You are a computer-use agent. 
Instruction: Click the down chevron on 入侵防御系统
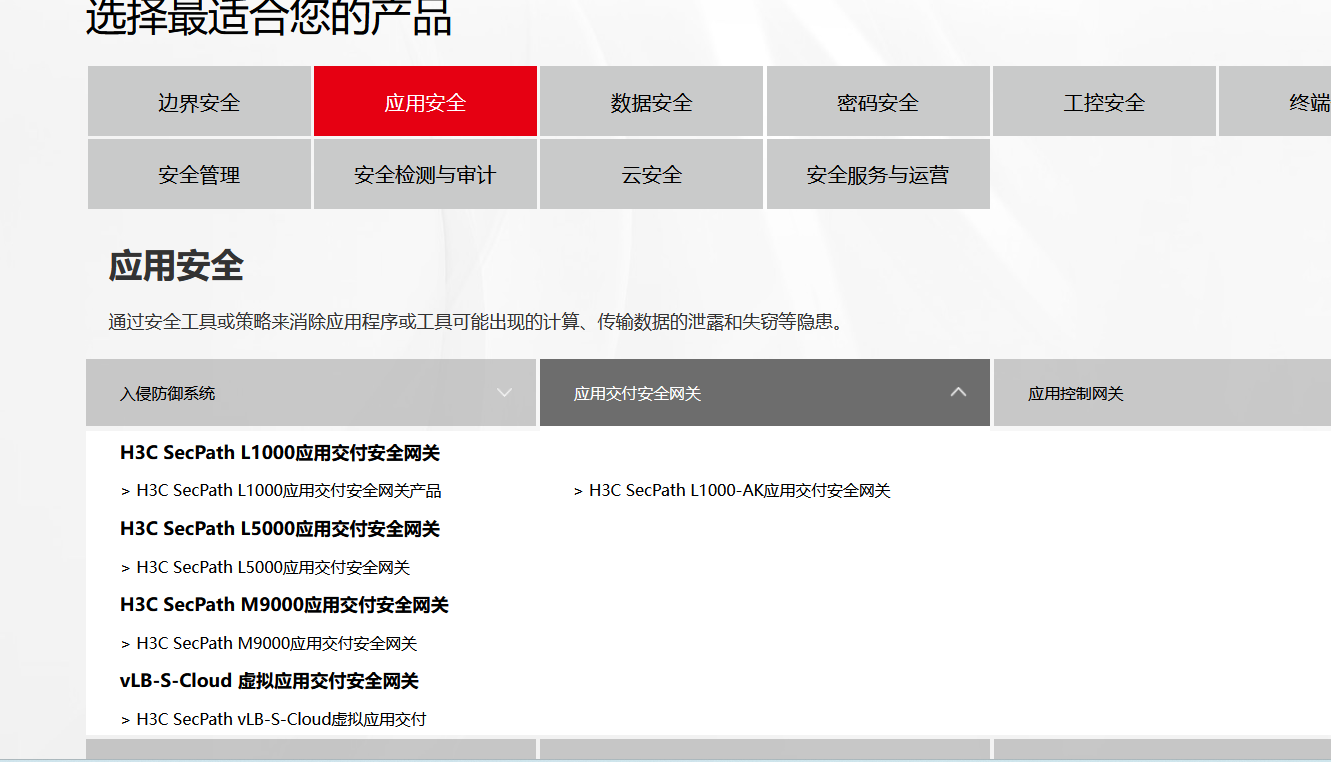click(x=505, y=393)
